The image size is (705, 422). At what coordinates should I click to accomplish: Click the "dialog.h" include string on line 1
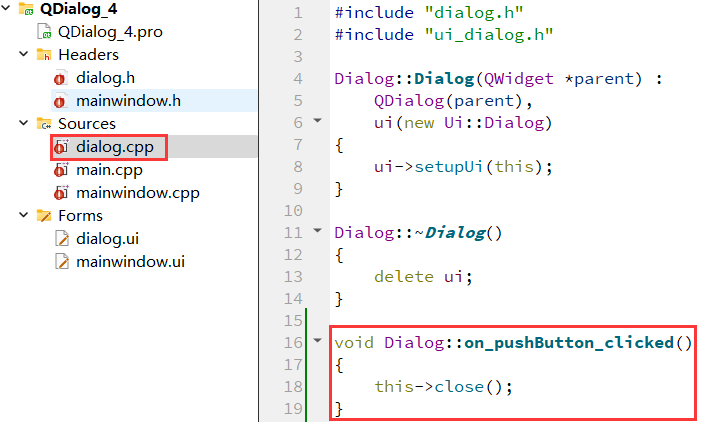pyautogui.click(x=474, y=13)
